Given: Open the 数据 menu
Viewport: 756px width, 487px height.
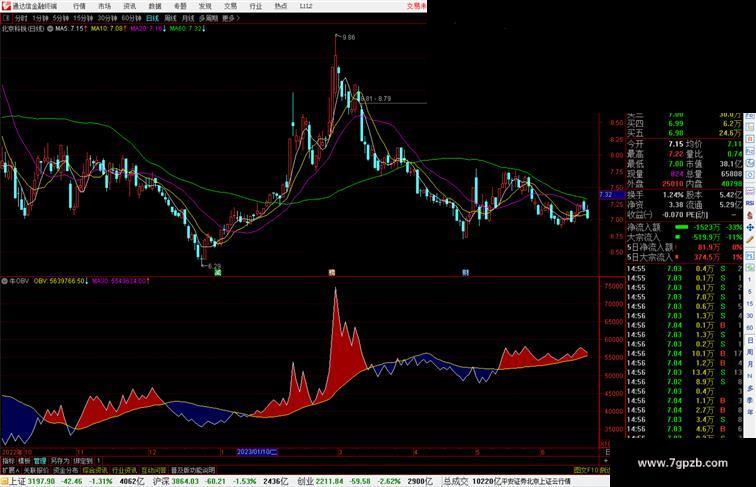Looking at the screenshot, I should click(155, 6).
